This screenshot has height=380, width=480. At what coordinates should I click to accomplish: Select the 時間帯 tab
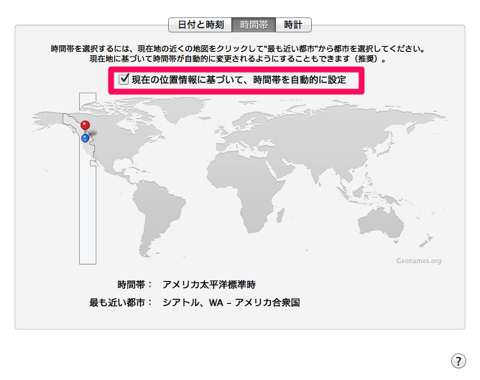point(254,25)
